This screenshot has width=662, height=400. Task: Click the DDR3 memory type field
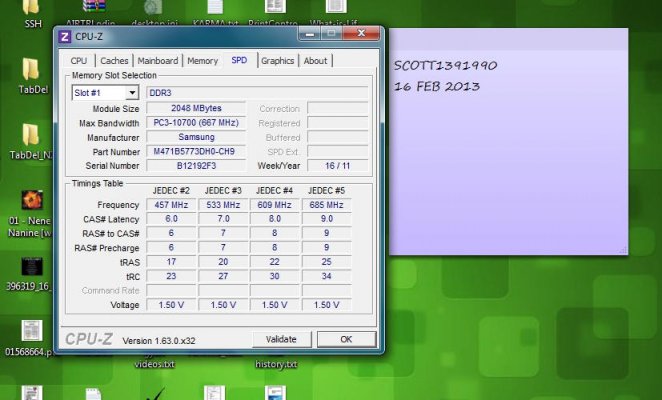pos(257,93)
